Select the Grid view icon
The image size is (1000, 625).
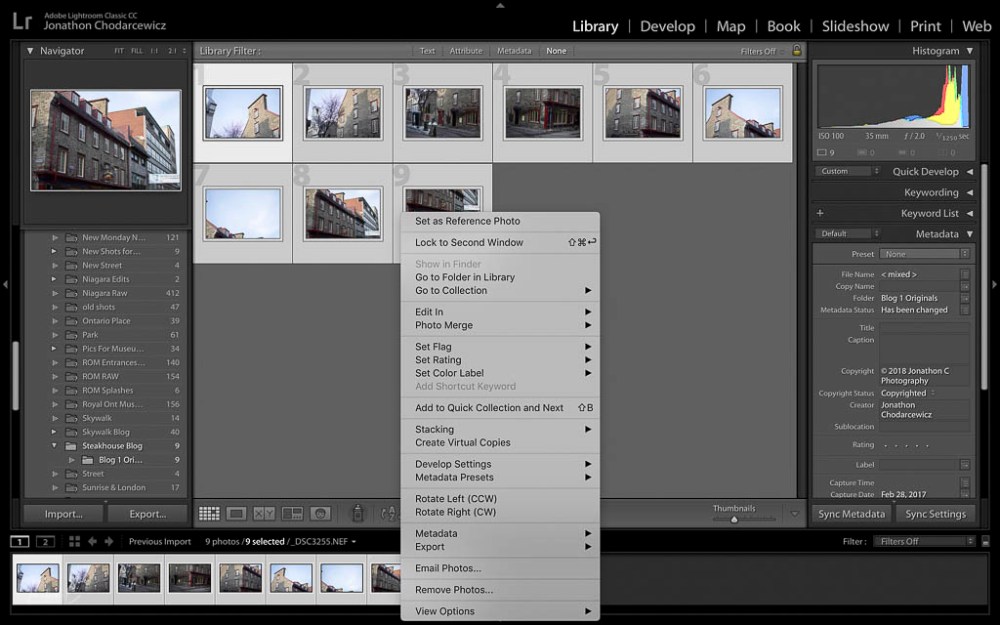[x=209, y=513]
